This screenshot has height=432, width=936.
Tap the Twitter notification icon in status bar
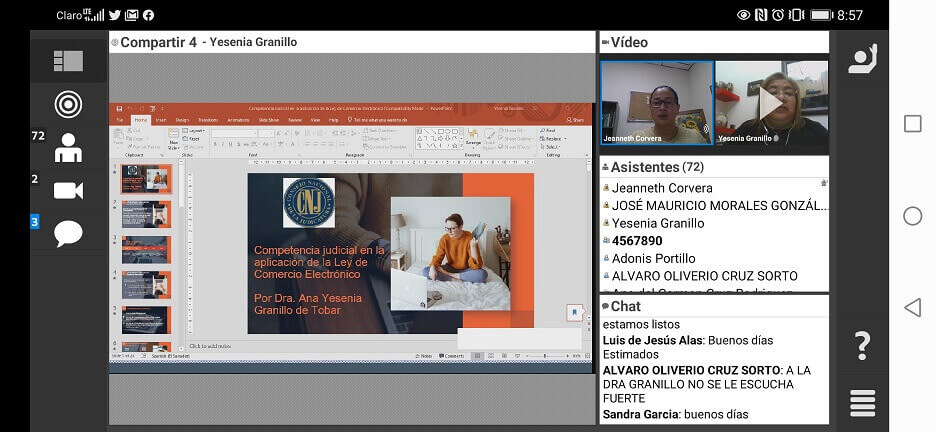point(115,15)
